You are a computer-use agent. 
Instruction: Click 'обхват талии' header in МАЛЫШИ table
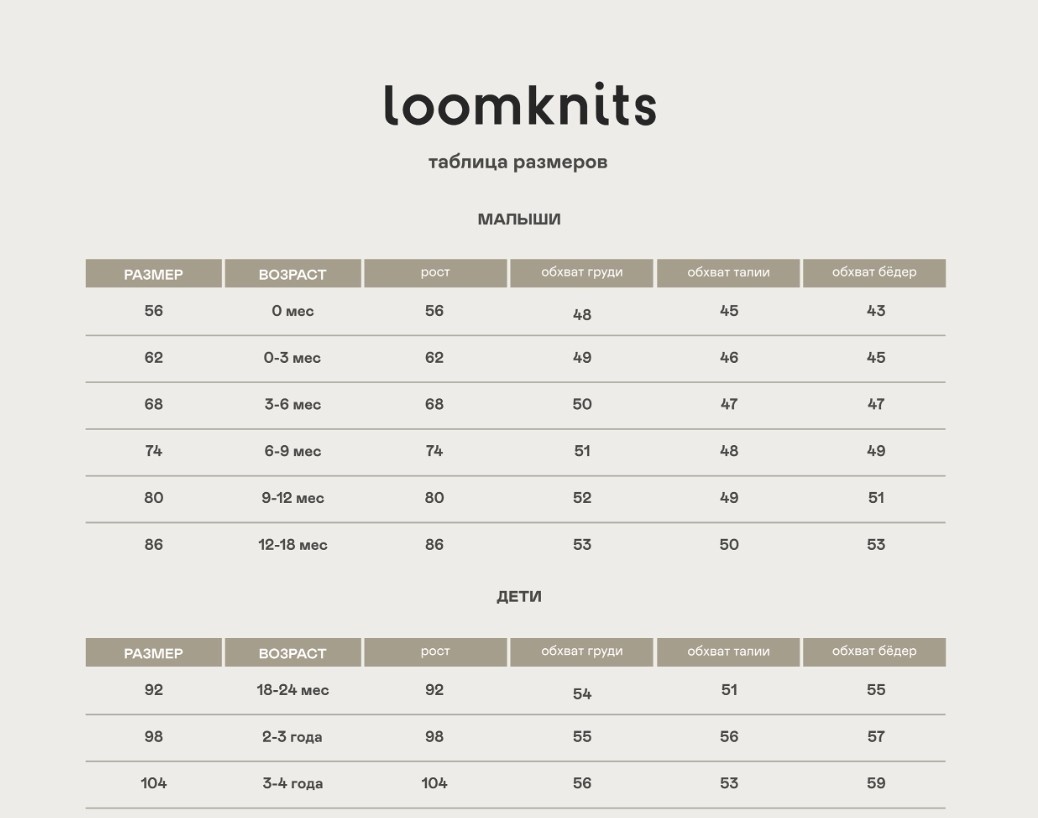click(x=728, y=273)
